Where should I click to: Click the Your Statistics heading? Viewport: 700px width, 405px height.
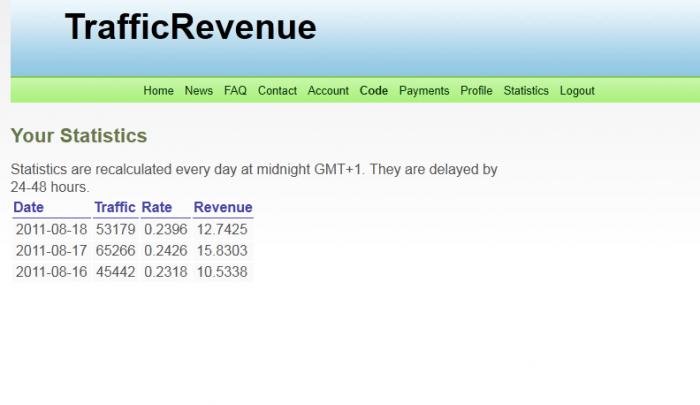[x=79, y=136]
